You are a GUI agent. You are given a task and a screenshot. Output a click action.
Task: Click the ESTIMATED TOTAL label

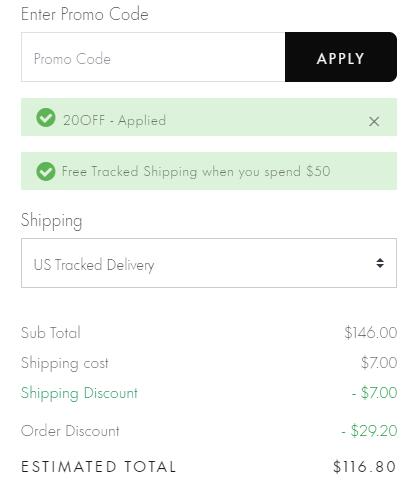click(x=98, y=467)
